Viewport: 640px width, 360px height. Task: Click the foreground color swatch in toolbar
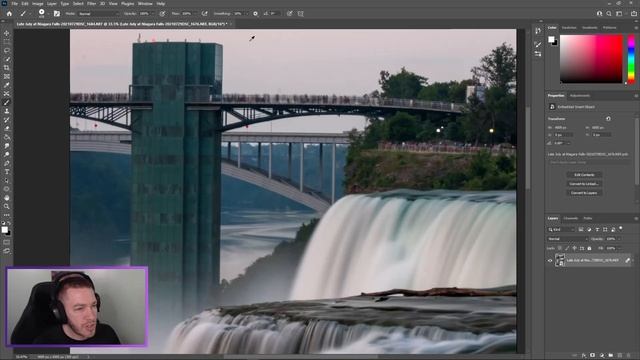click(4, 230)
